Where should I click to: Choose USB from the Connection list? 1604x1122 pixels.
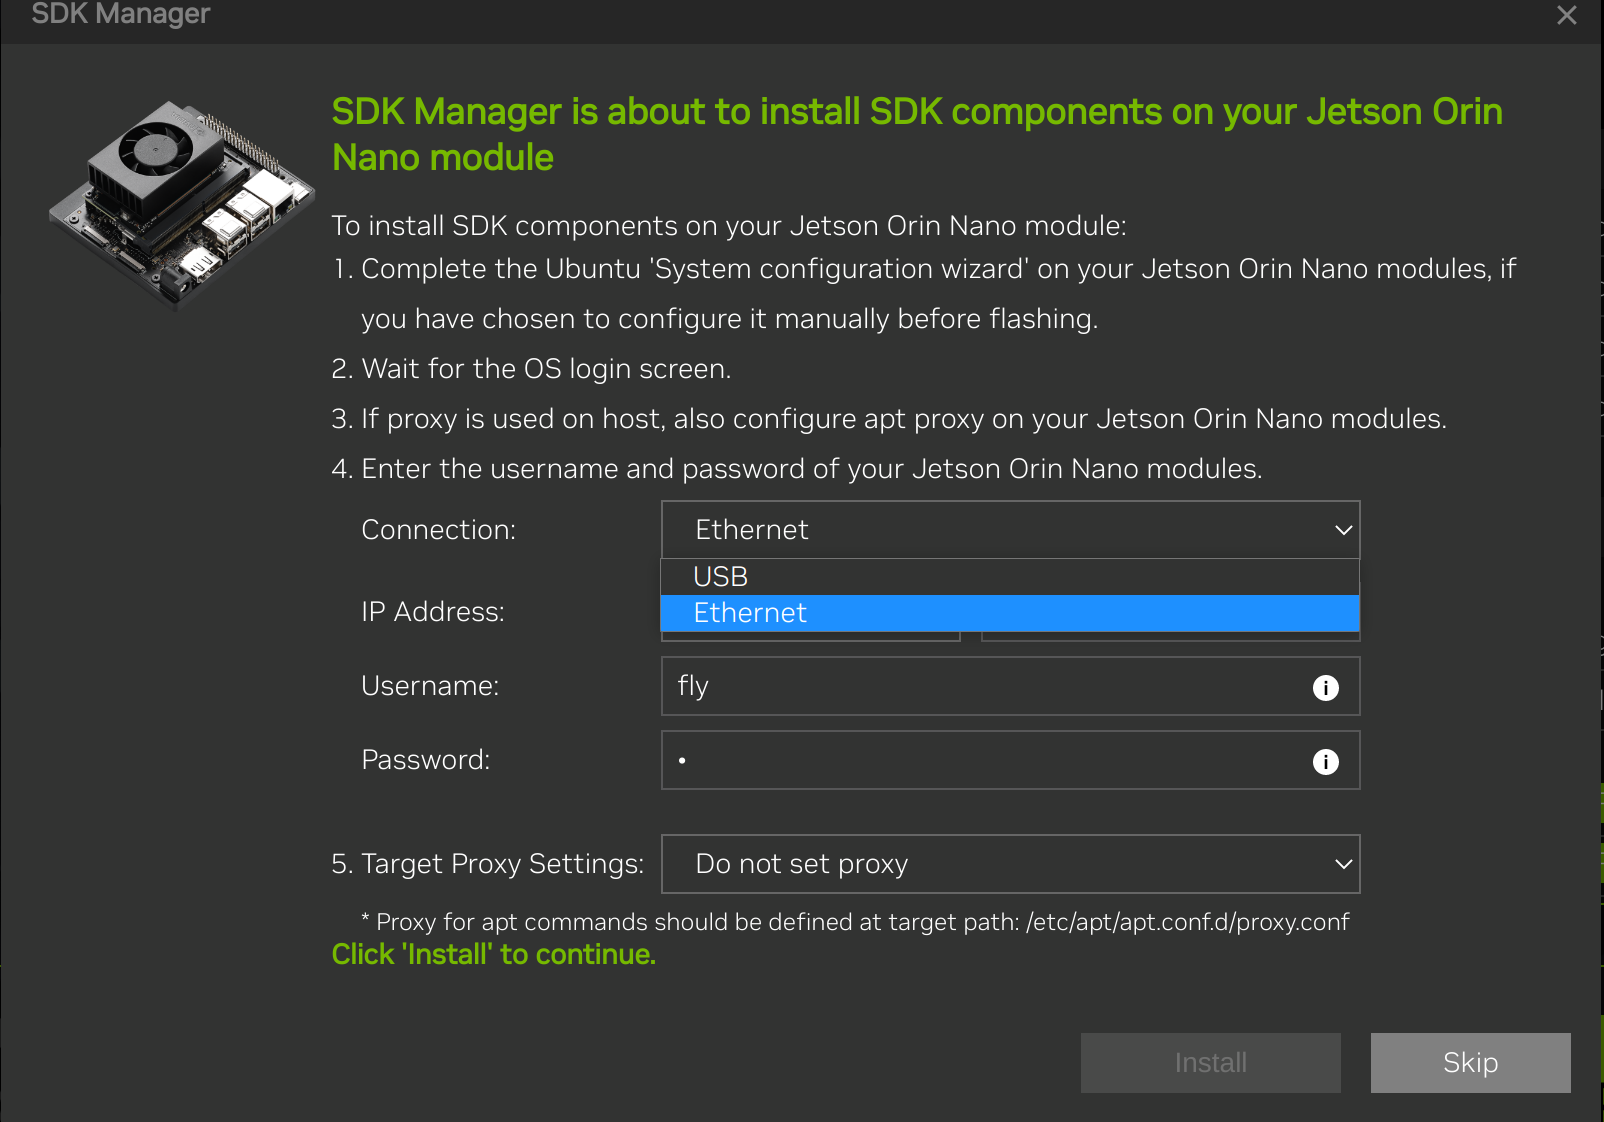1010,577
